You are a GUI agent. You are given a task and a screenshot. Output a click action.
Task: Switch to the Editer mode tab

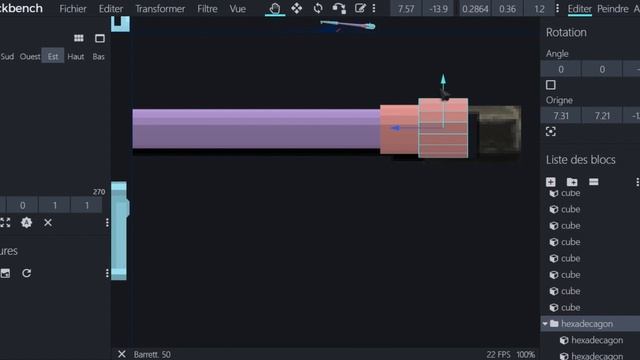580,9
